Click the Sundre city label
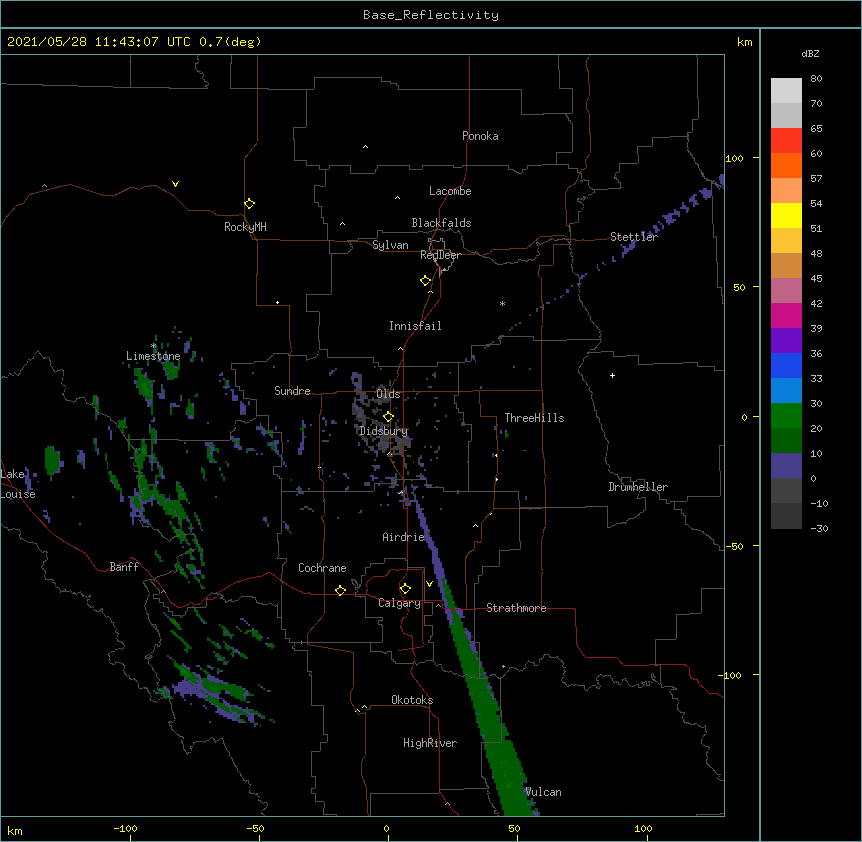Screen dimensions: 862x842 pos(292,391)
